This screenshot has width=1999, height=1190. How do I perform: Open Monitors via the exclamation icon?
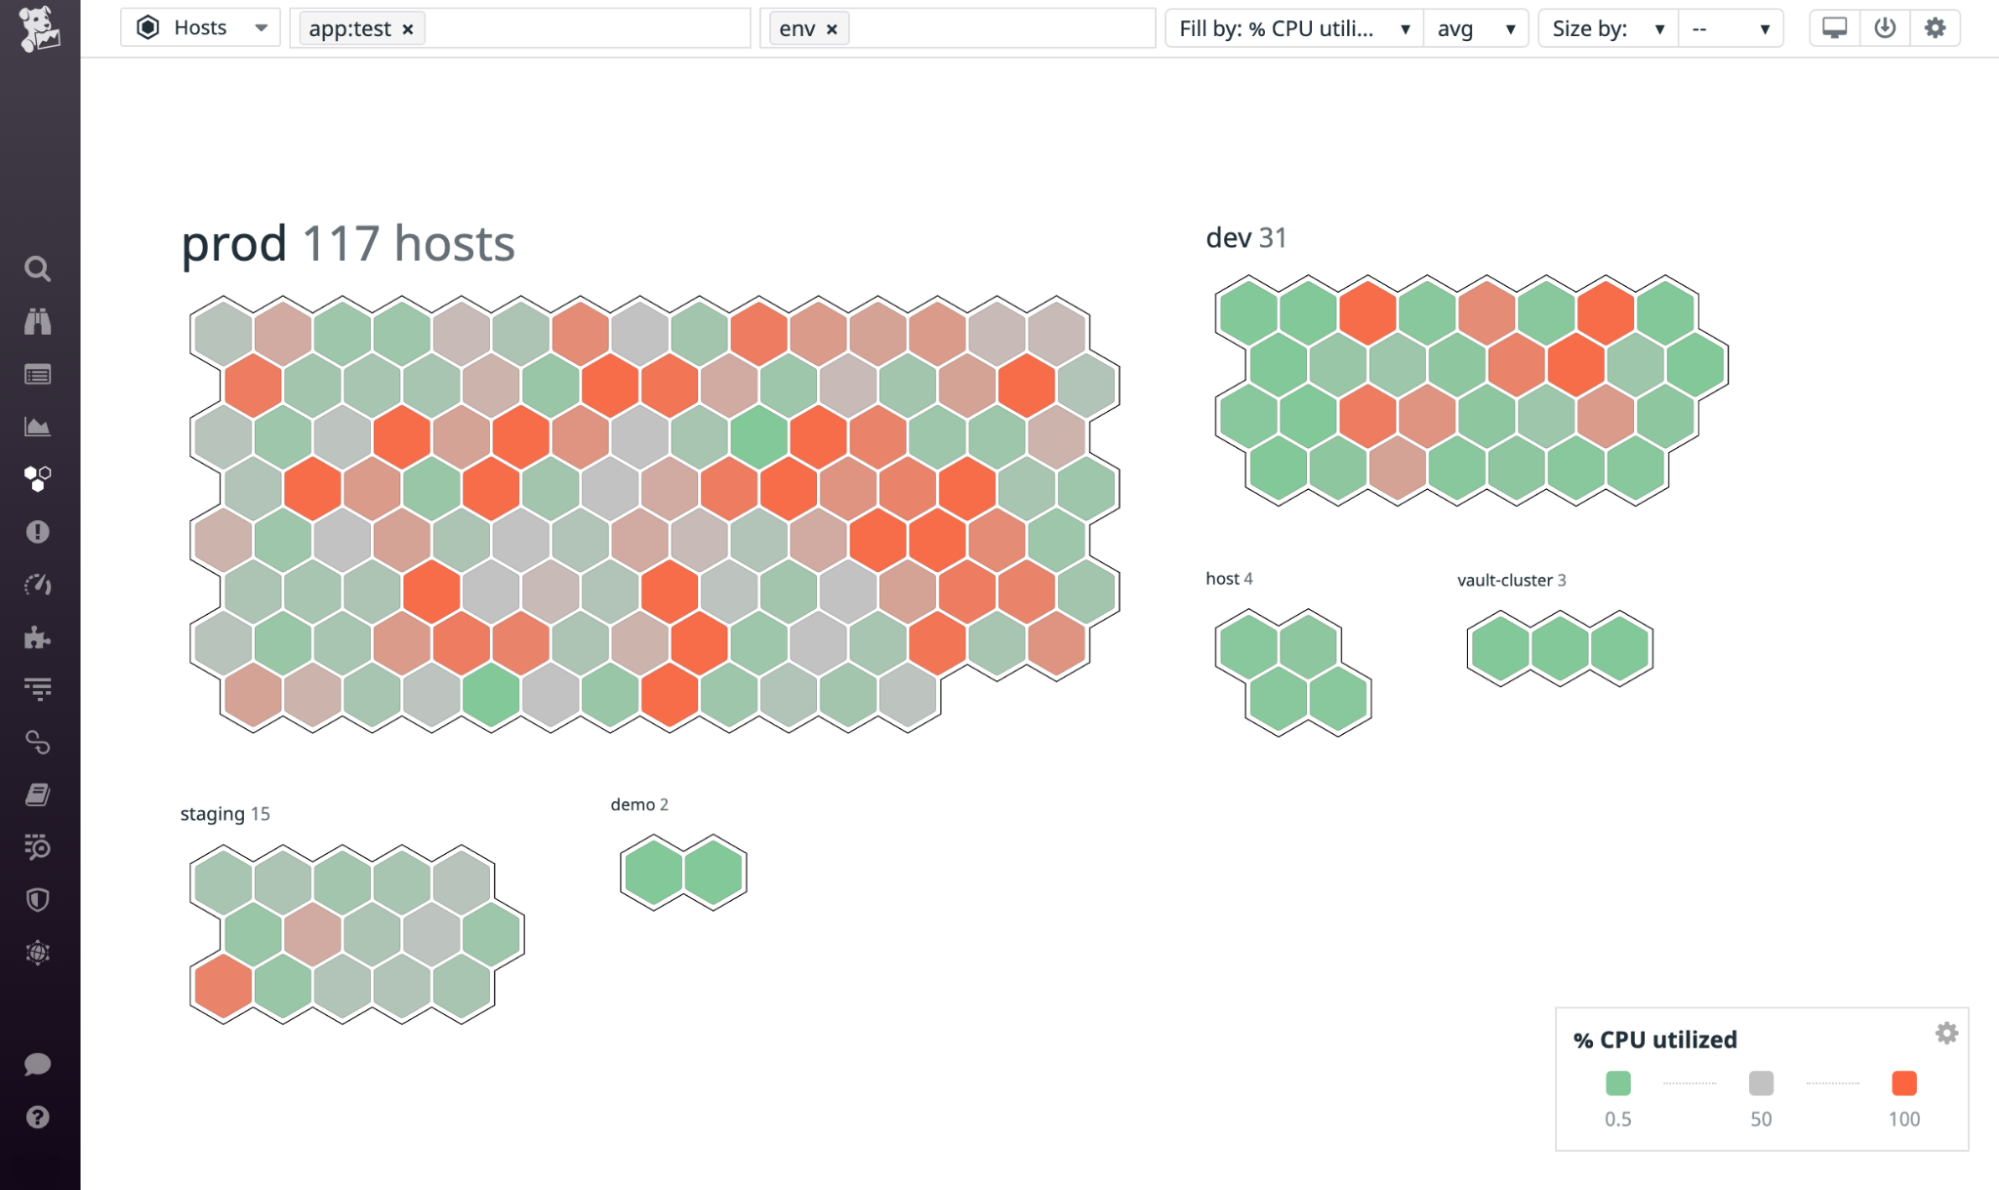38,532
